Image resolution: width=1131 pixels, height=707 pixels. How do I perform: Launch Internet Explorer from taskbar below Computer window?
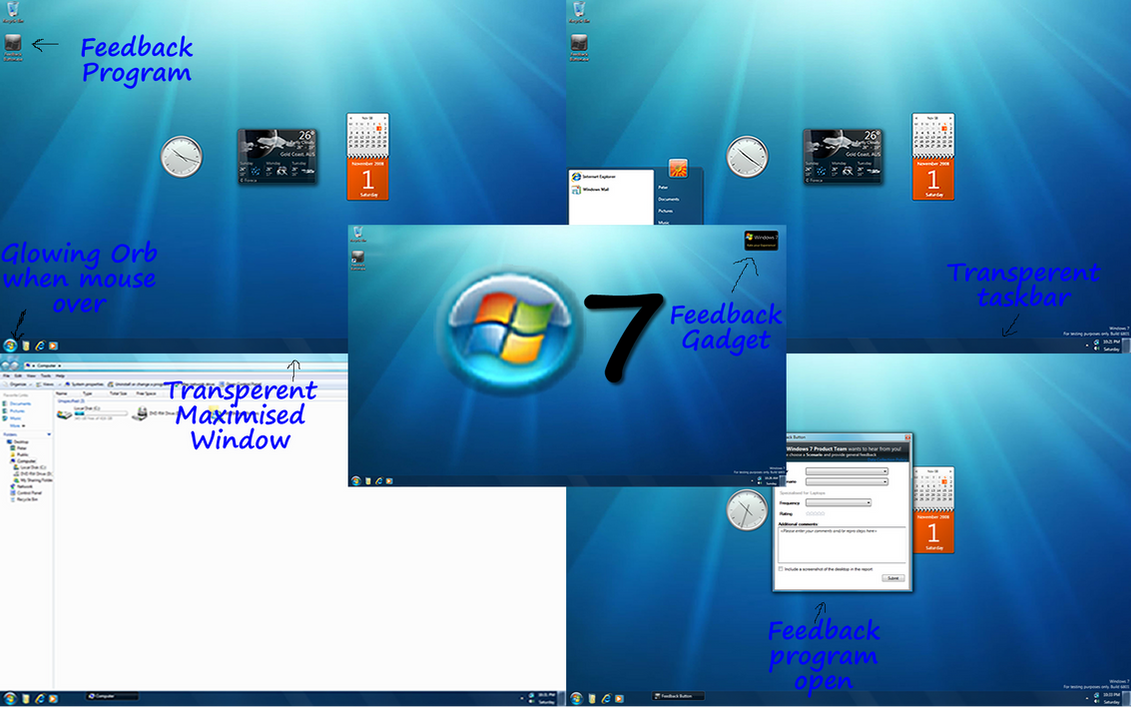(40, 698)
